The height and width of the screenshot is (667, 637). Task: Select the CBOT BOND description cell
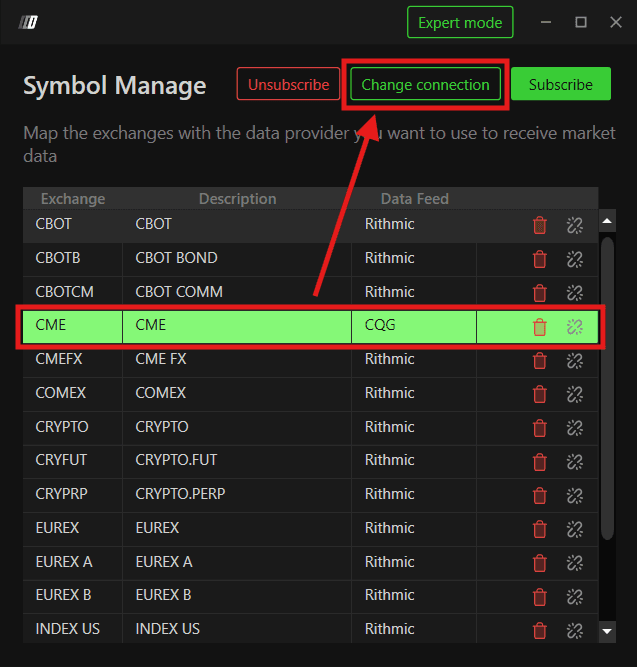pos(237,259)
